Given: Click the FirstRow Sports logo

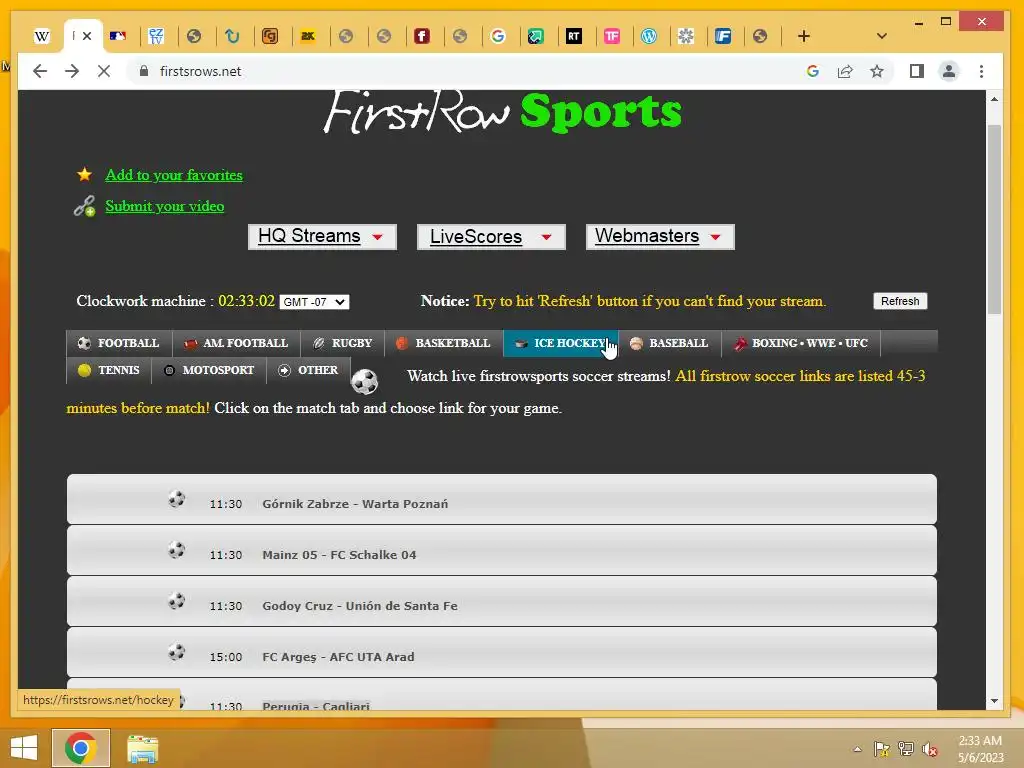Looking at the screenshot, I should (502, 112).
